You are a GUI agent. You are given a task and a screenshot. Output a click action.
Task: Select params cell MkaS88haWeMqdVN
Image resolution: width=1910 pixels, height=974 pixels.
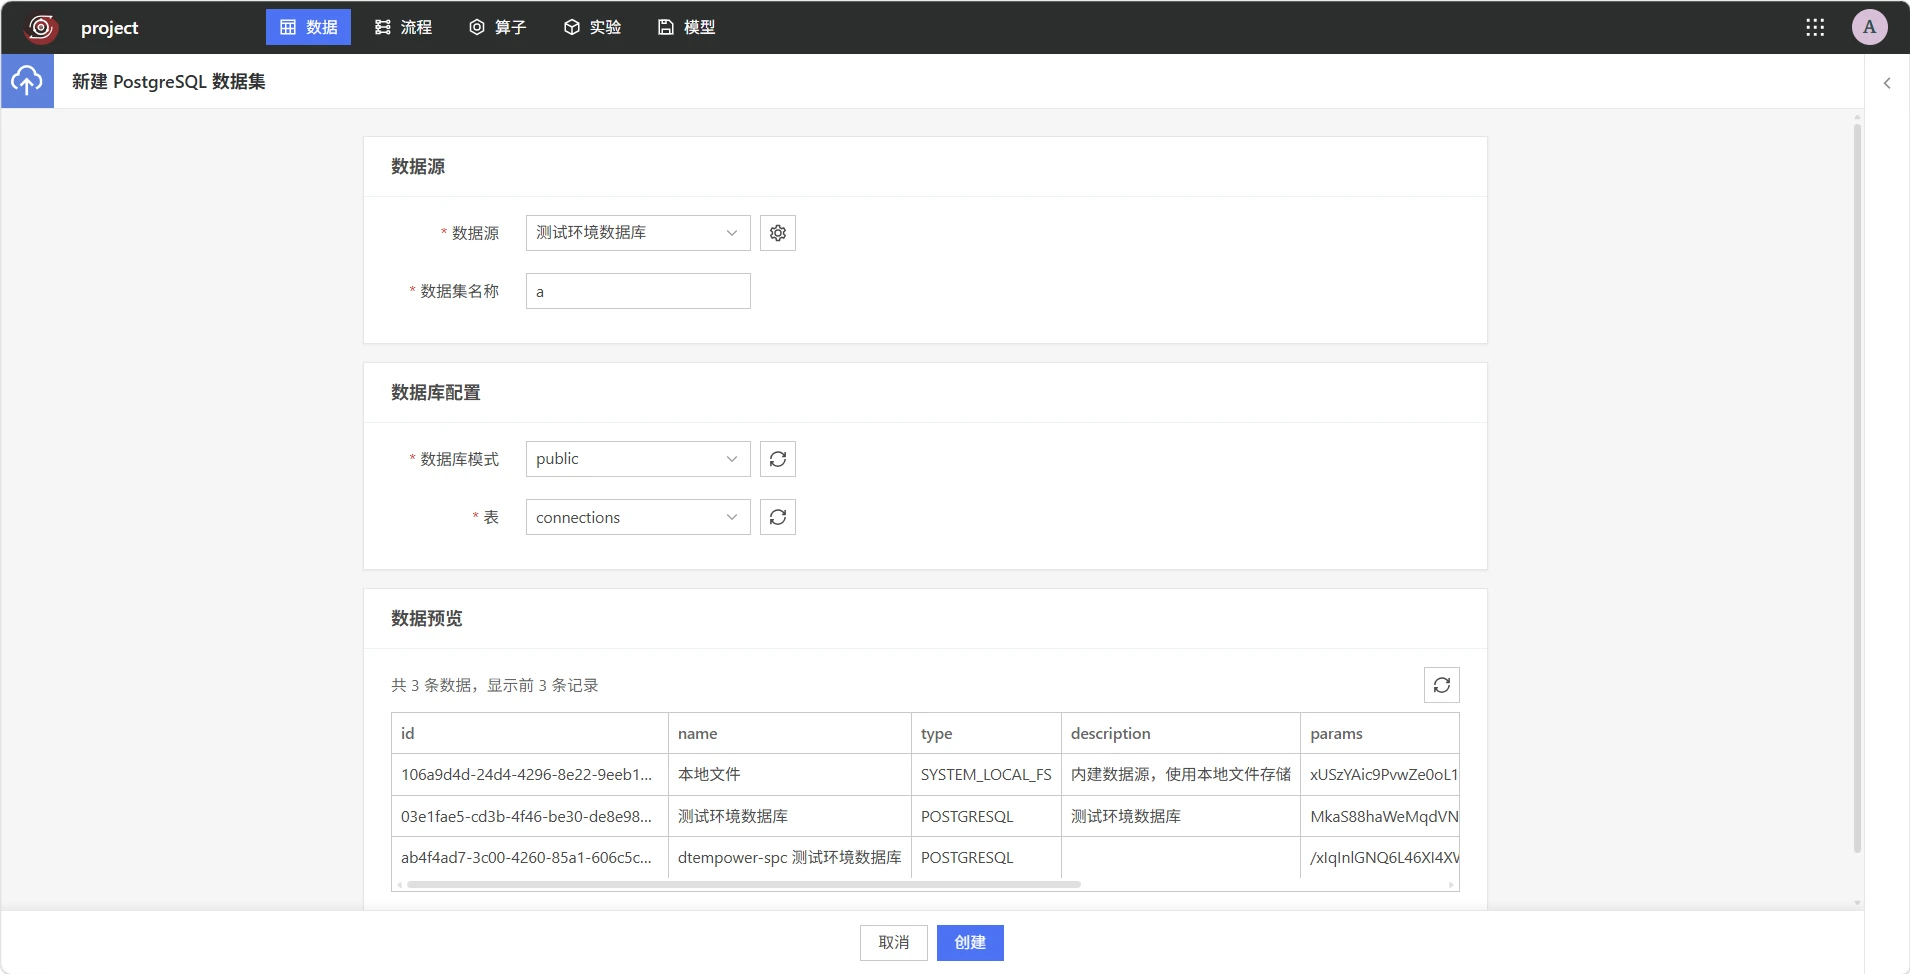click(x=1380, y=816)
